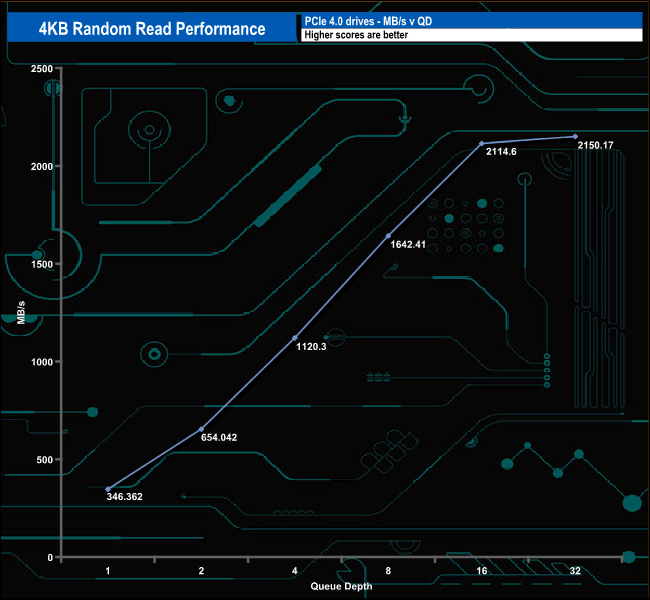Viewport: 650px width, 600px height.
Task: Click the 'Queue Depth' axis title
Action: click(340, 586)
